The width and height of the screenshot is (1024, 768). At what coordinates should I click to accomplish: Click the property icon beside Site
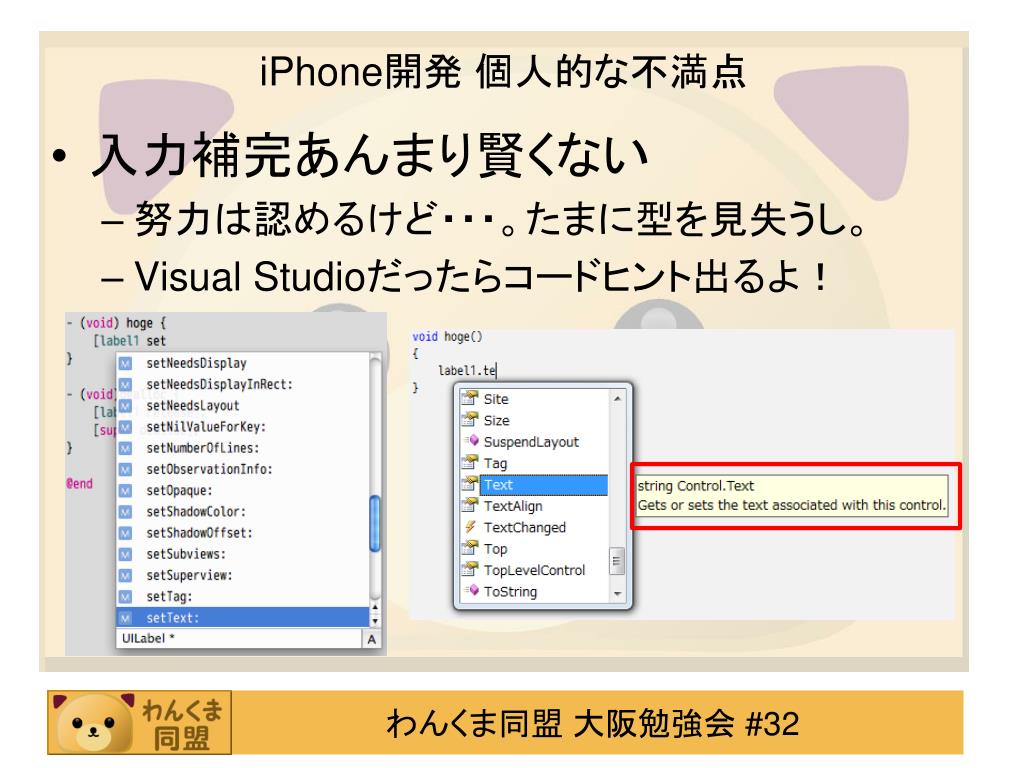(x=470, y=398)
